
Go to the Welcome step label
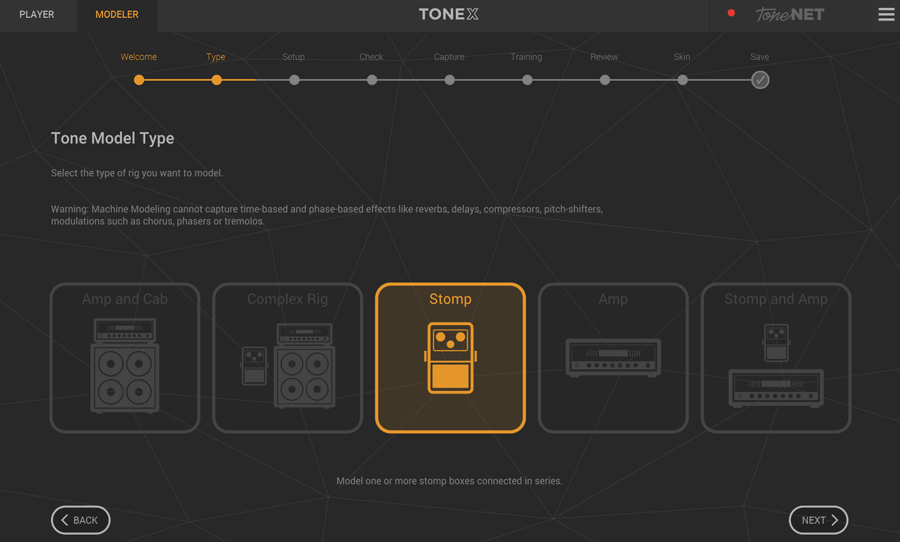[x=138, y=57]
